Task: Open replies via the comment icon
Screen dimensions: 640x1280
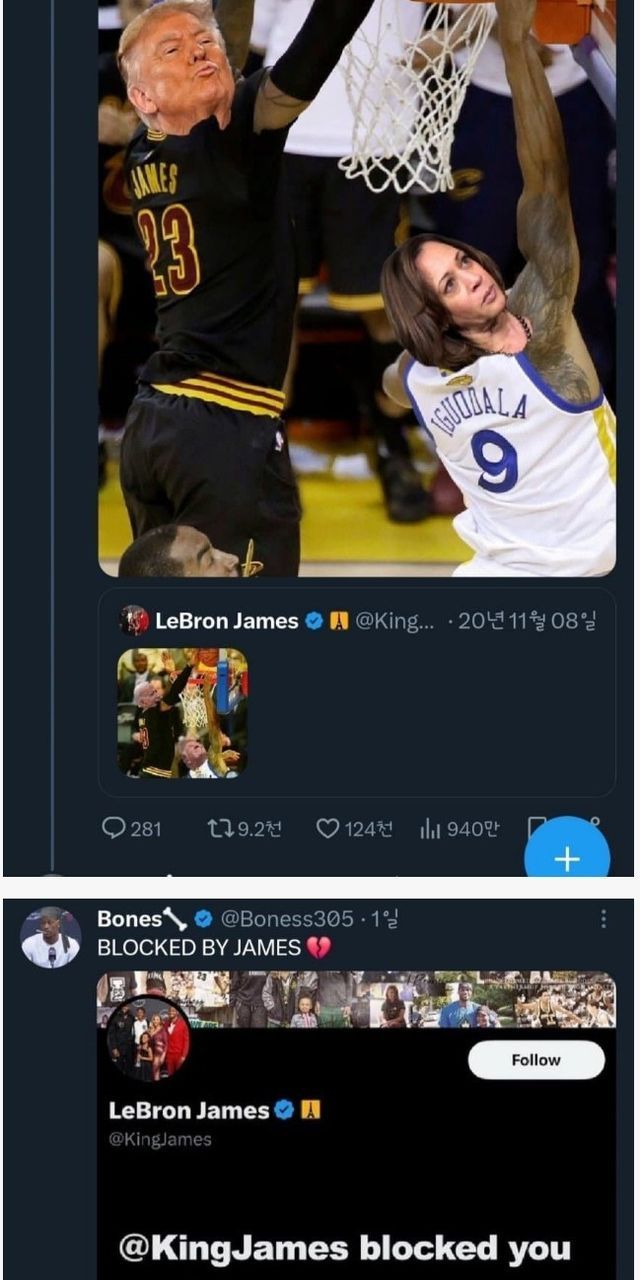Action: (x=115, y=829)
